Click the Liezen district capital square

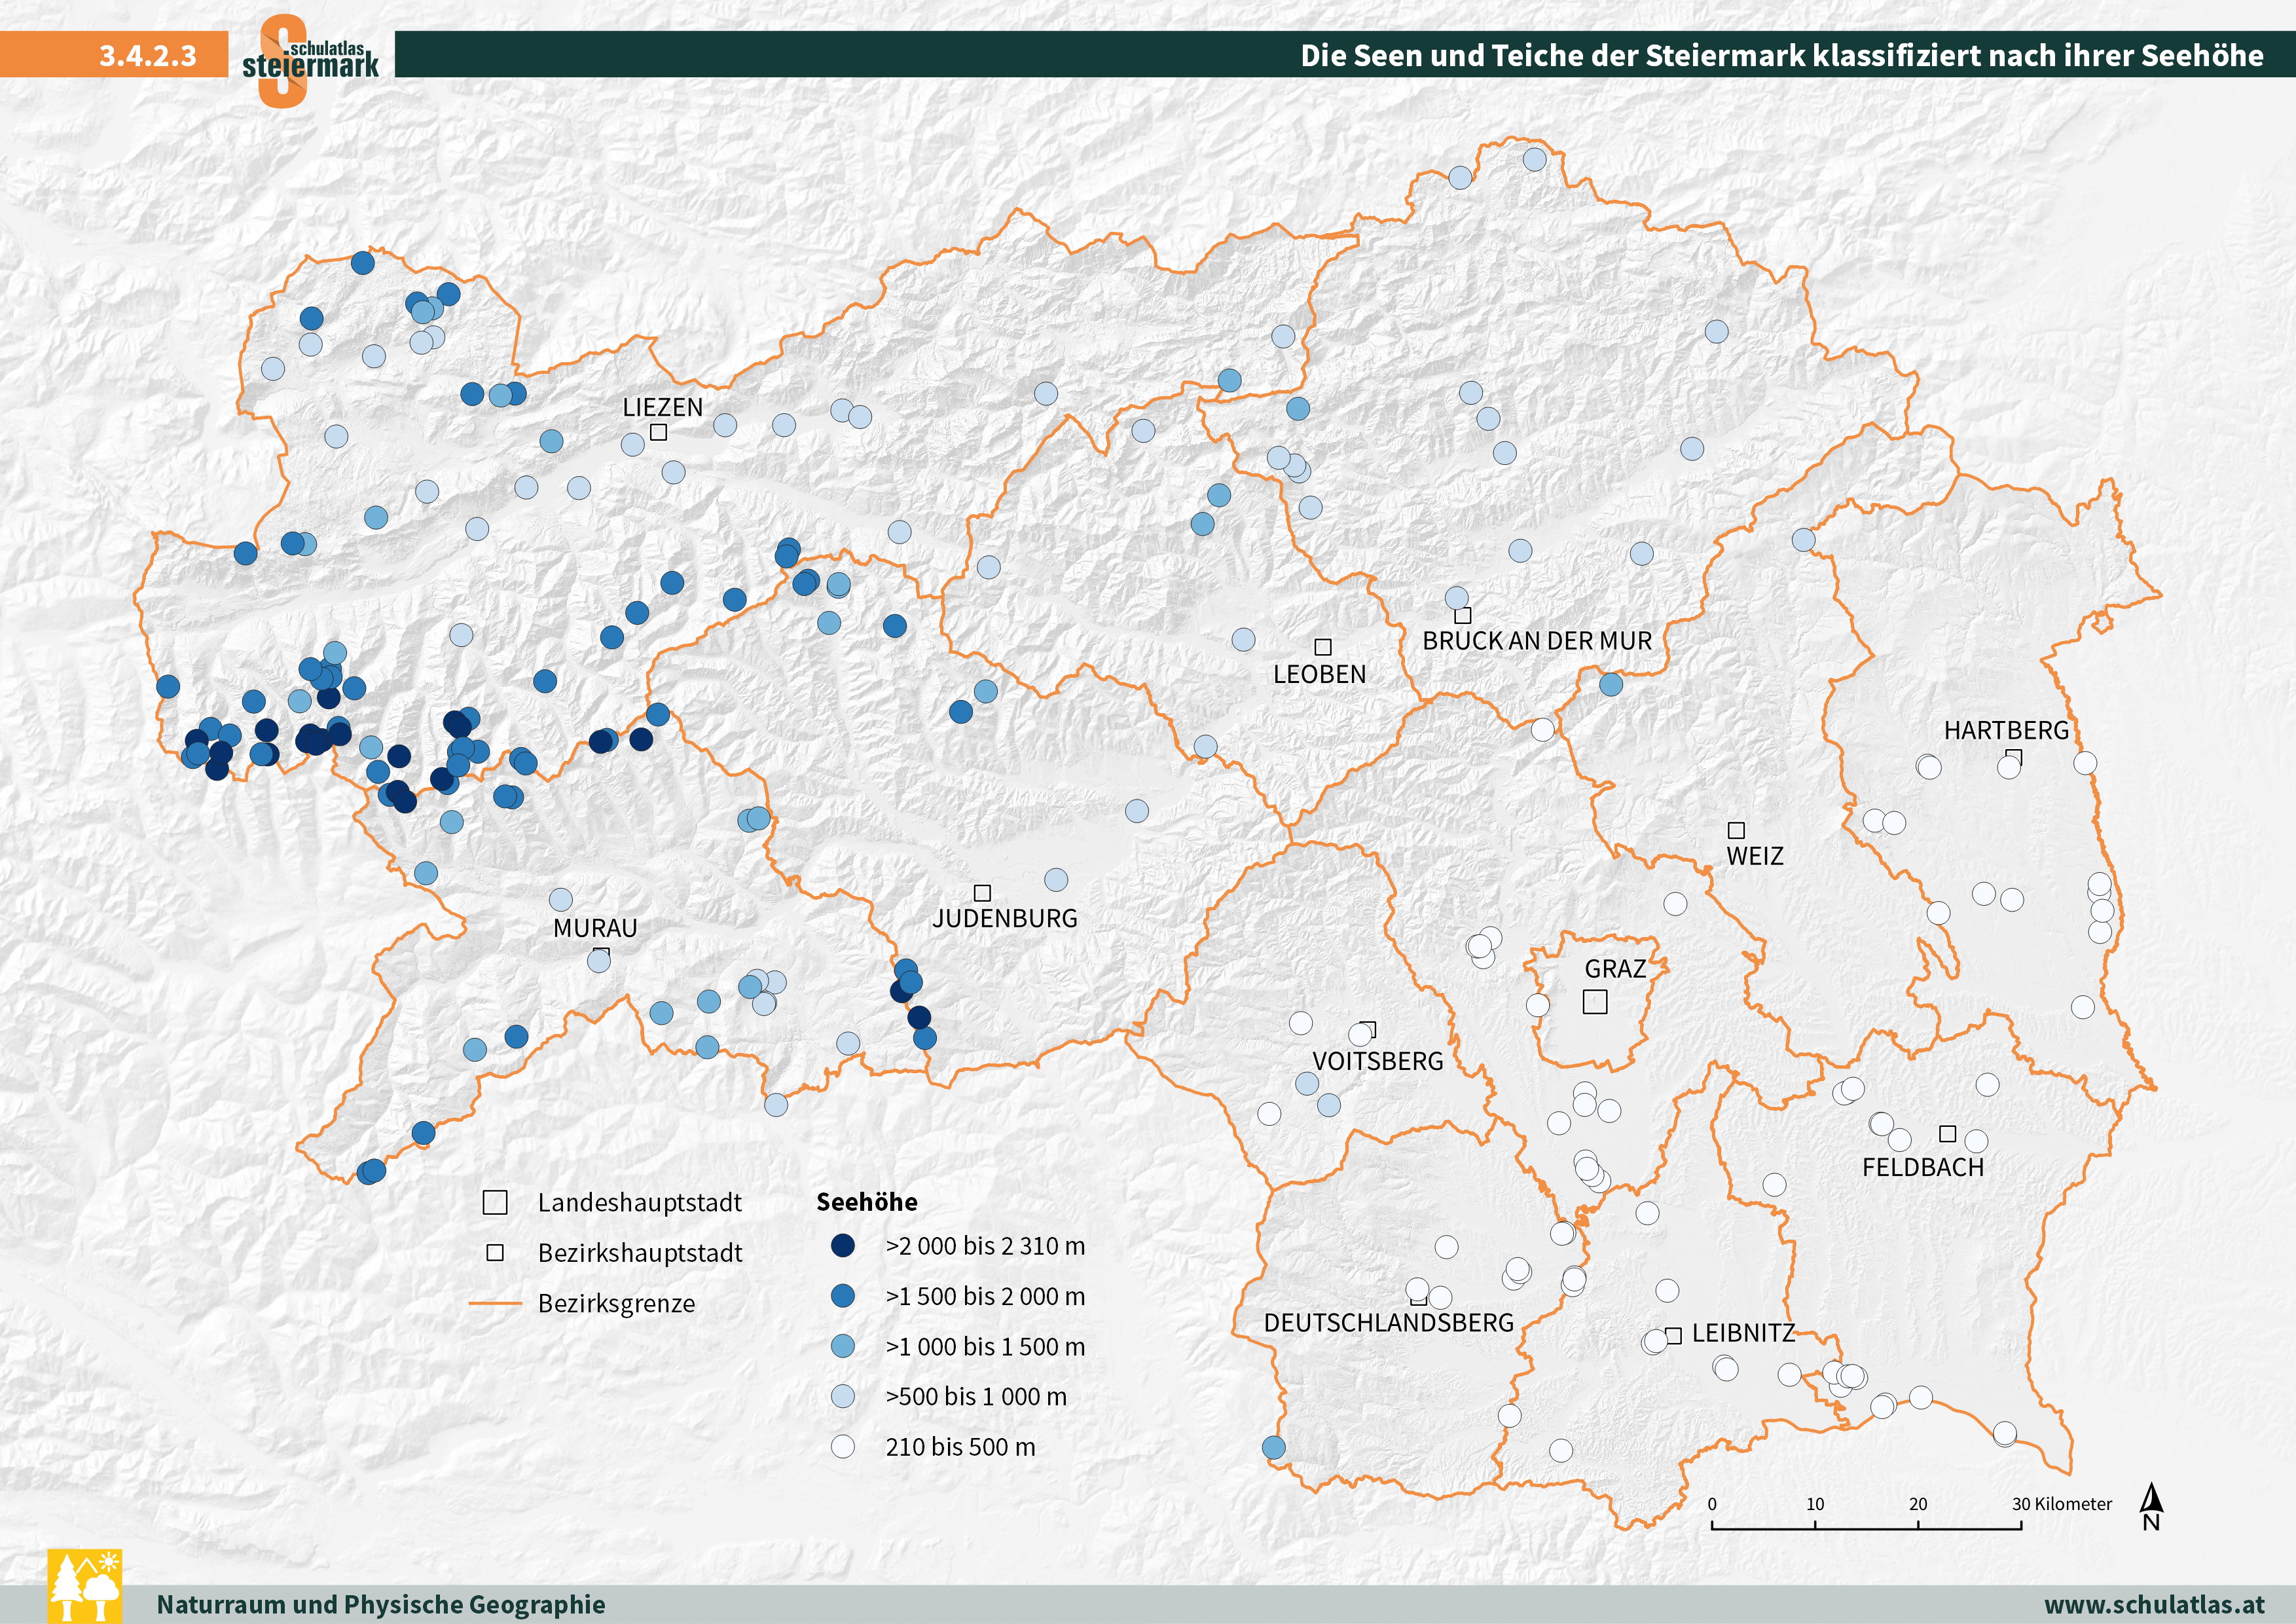tap(658, 432)
